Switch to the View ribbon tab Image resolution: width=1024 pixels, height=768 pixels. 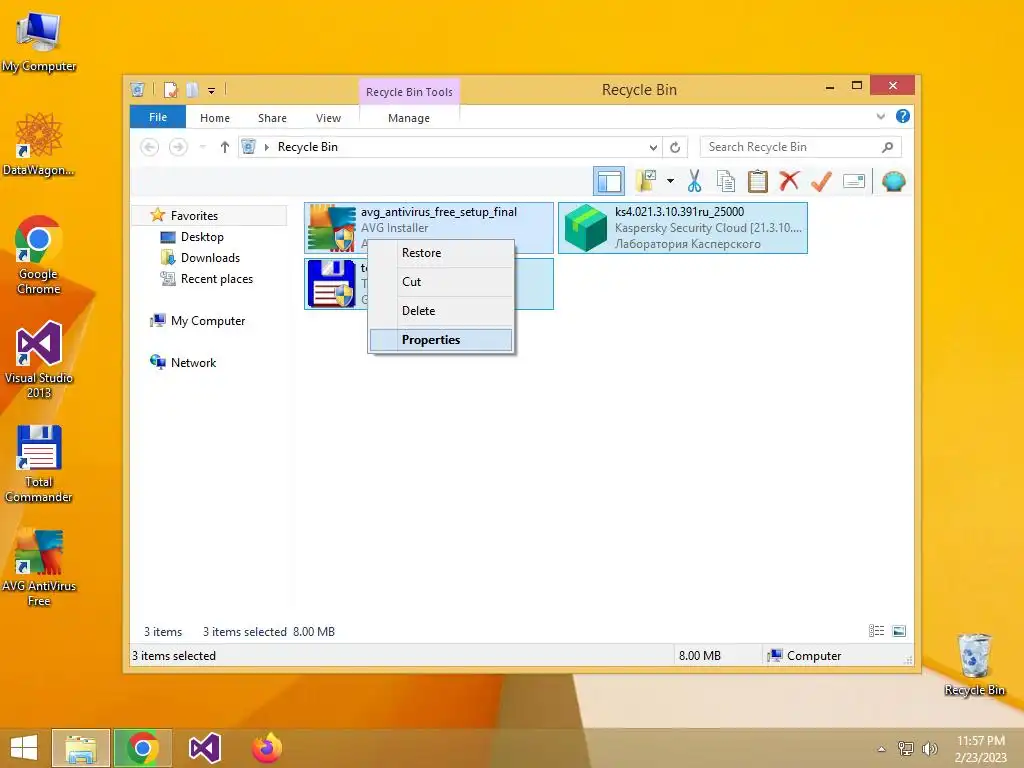coord(328,118)
